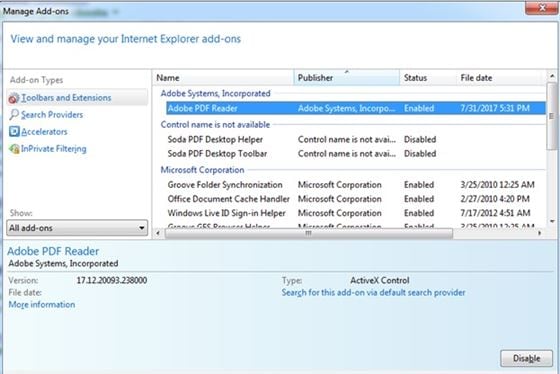Viewport: 560px width, 374px height.
Task: Open the Show All add-ons dropdown
Action: (x=77, y=228)
